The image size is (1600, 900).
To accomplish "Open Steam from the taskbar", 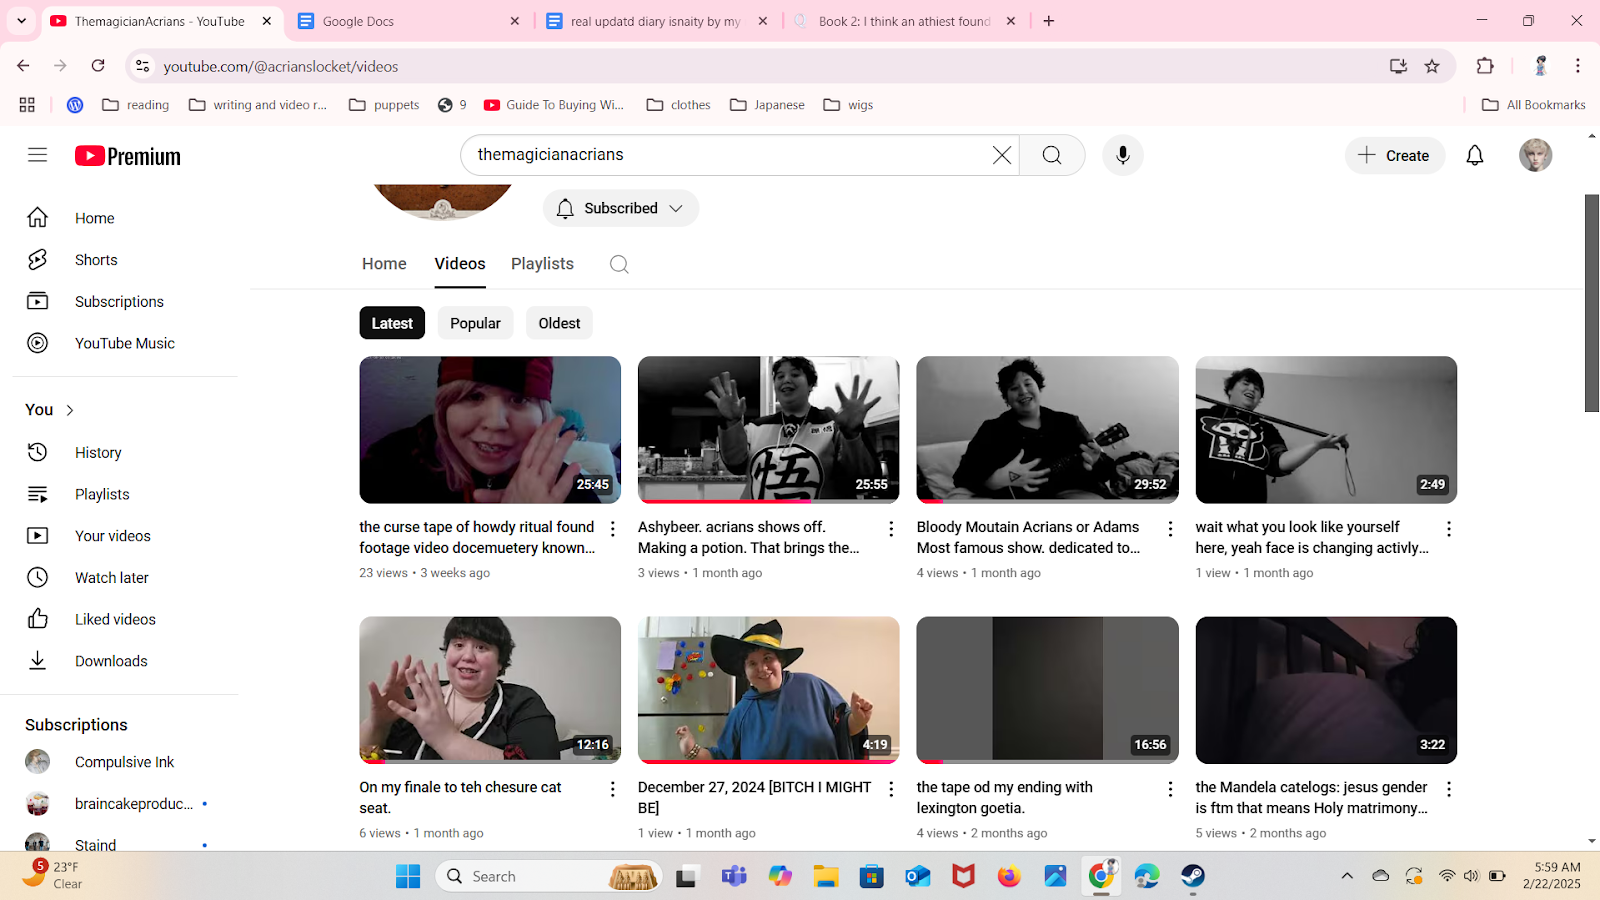I will pyautogui.click(x=1193, y=876).
